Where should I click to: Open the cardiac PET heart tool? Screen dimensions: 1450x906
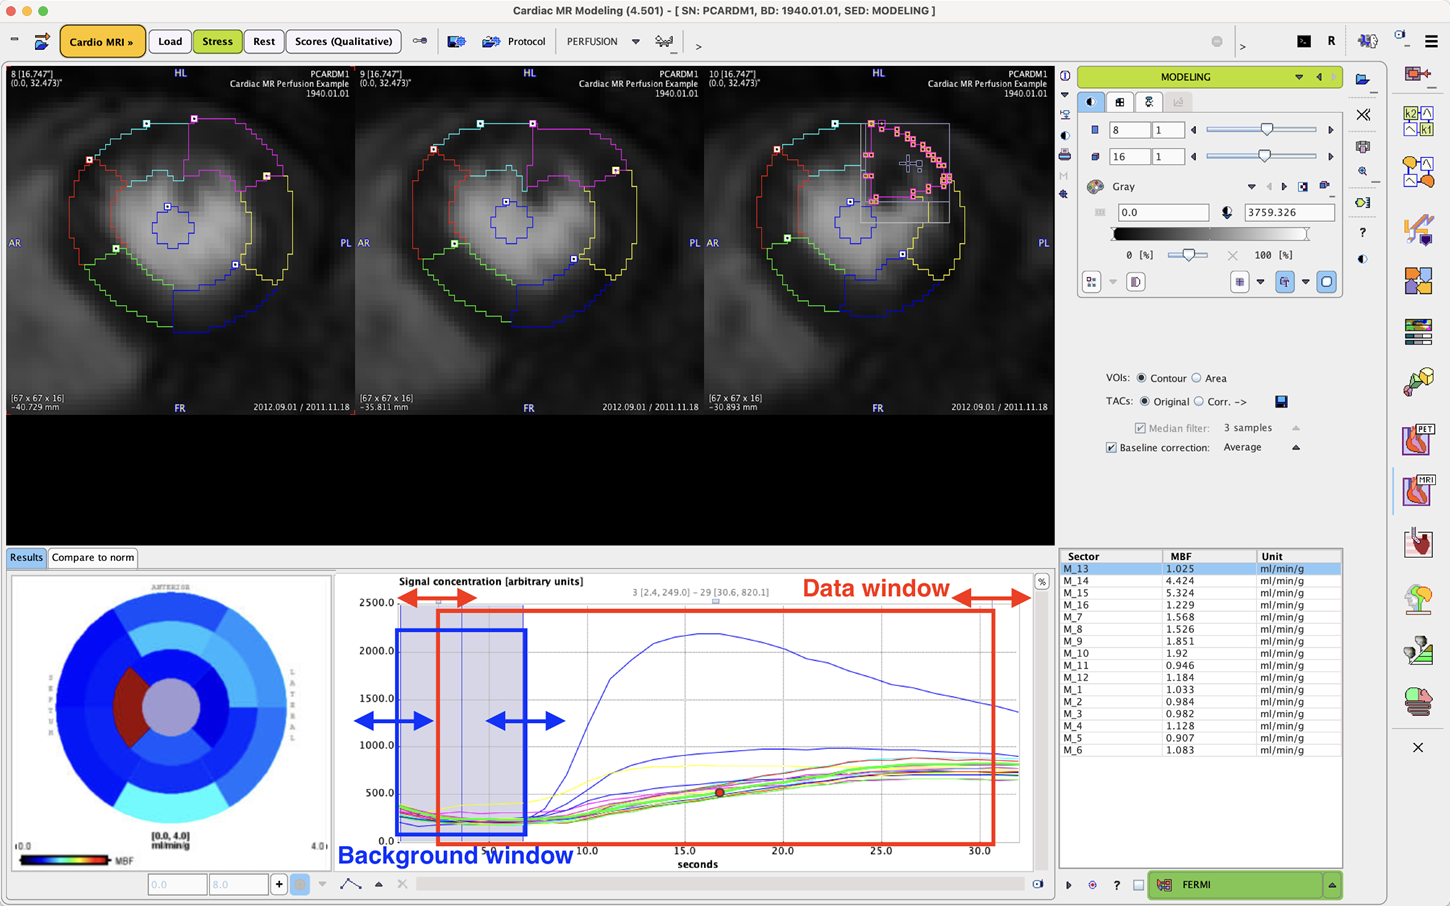[1418, 439]
